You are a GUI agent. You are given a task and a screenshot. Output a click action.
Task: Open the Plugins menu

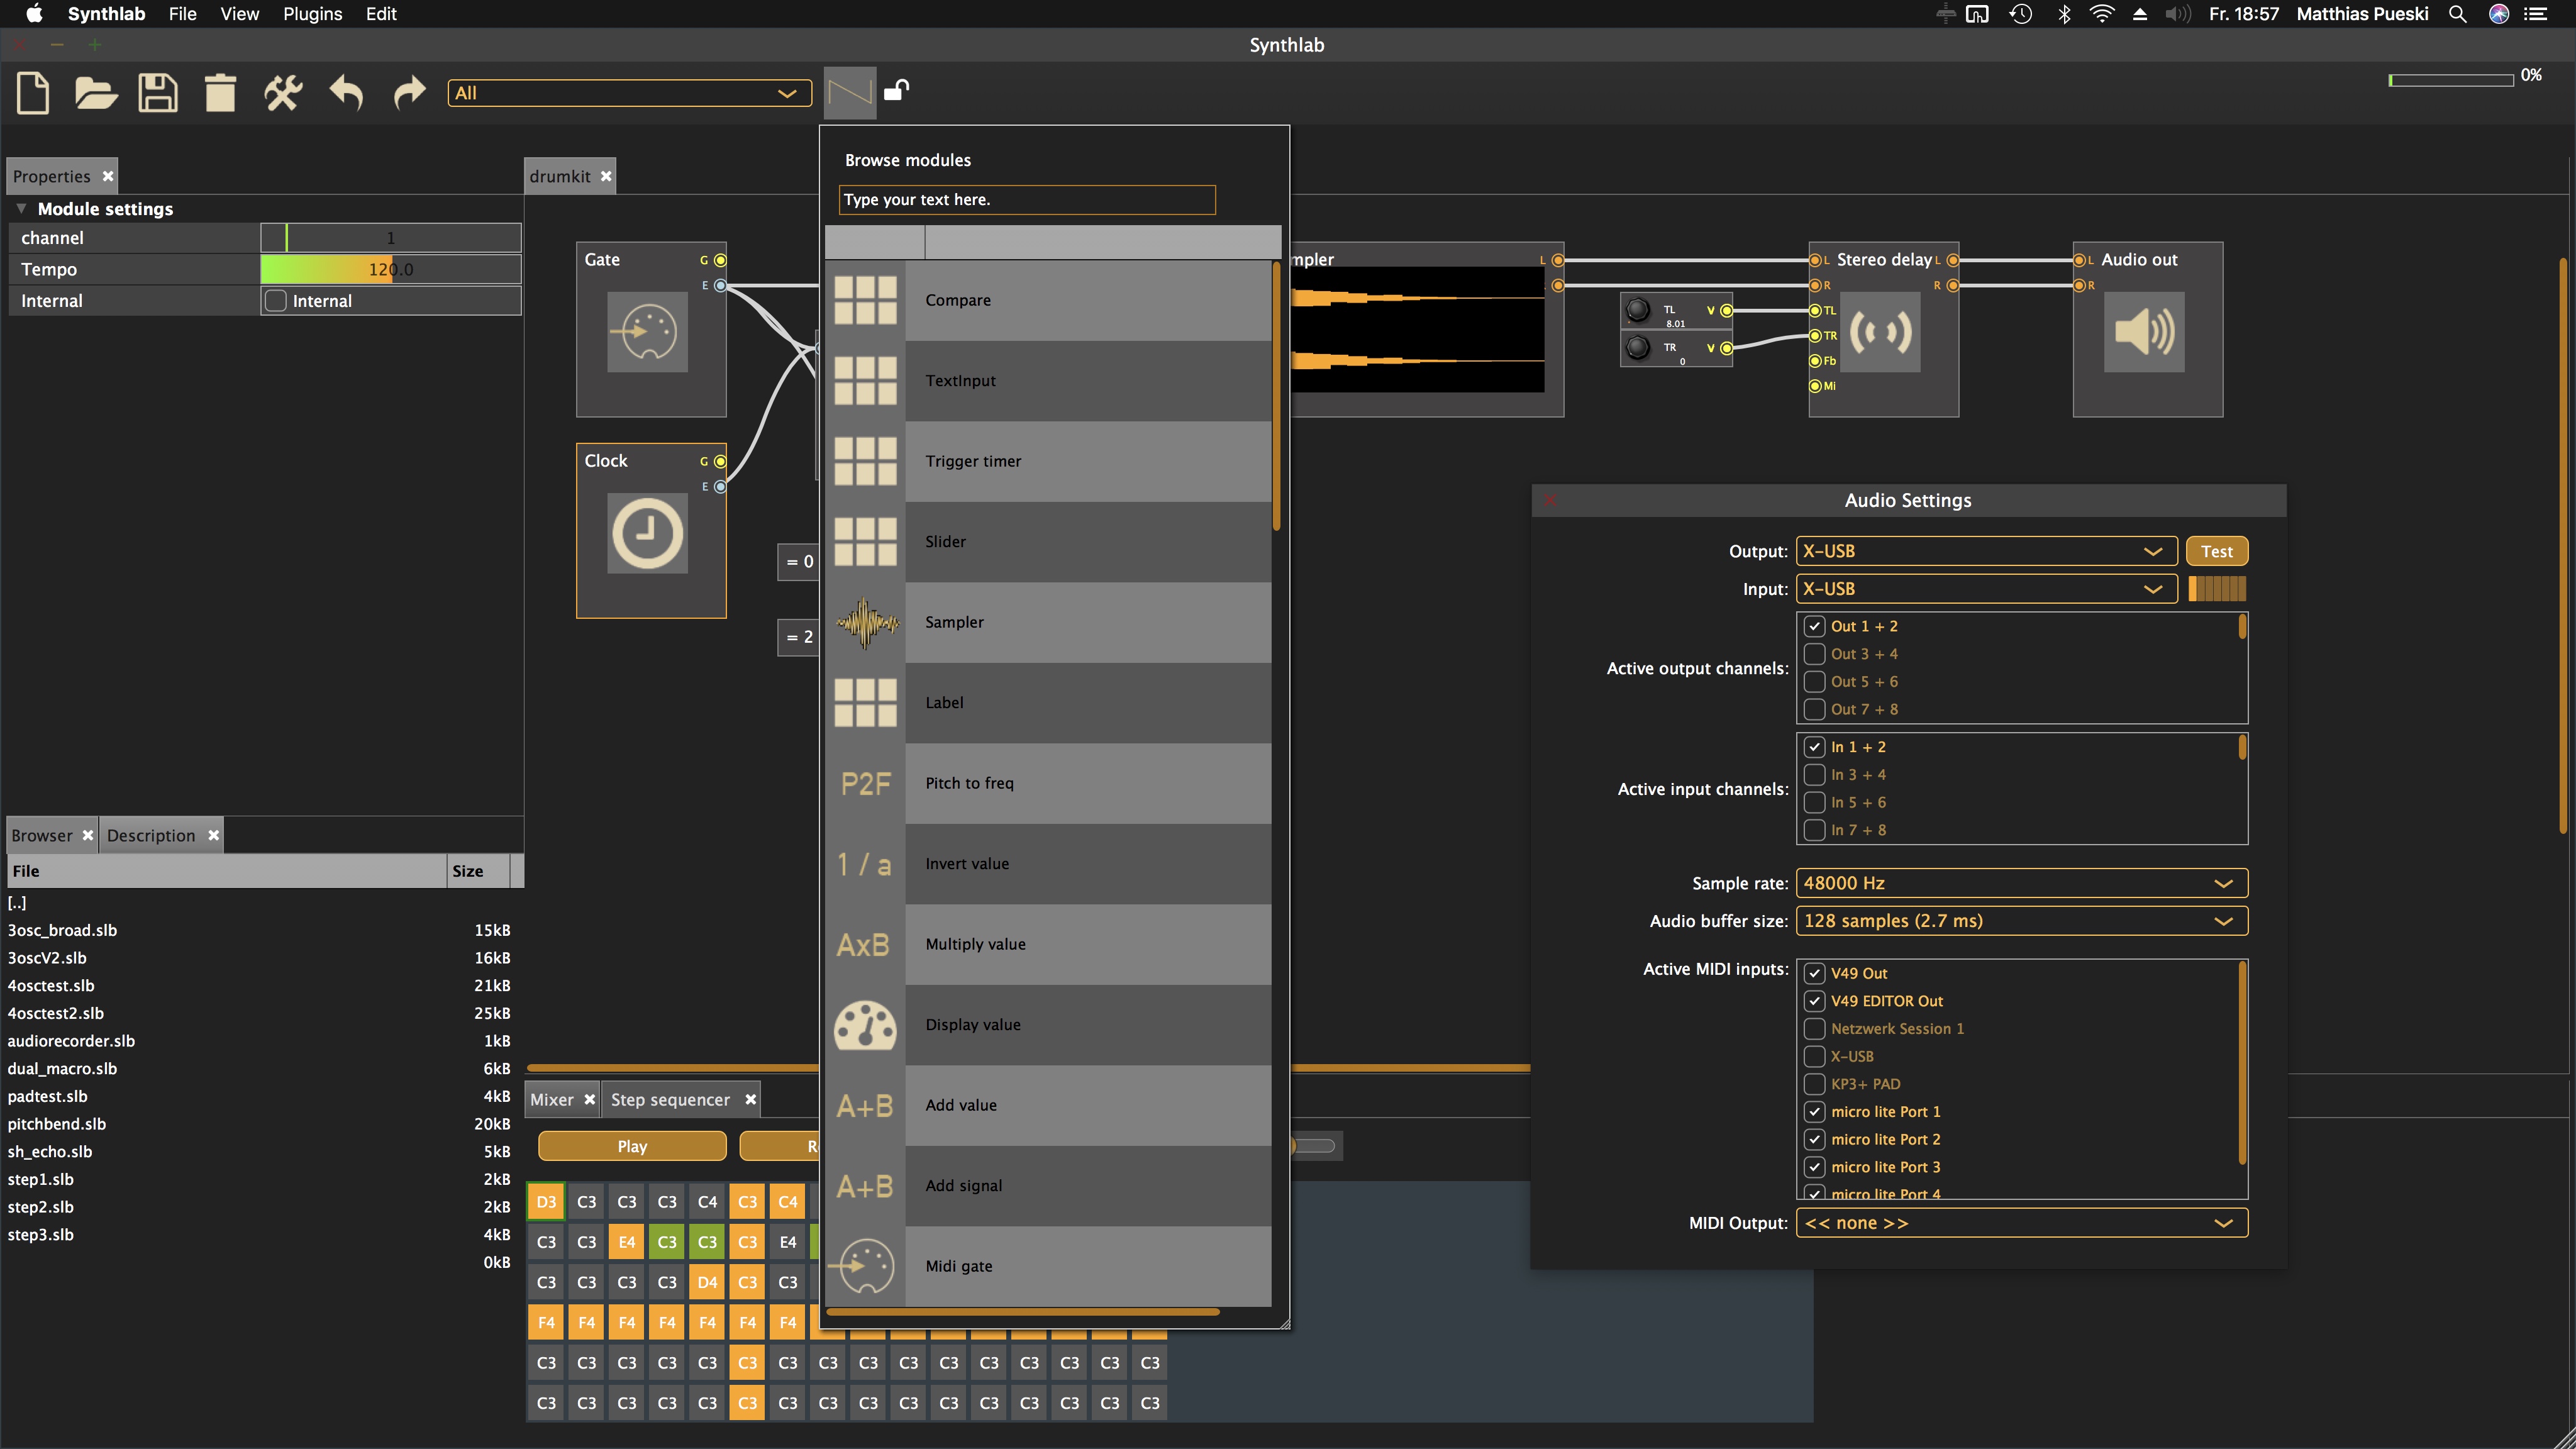(312, 14)
